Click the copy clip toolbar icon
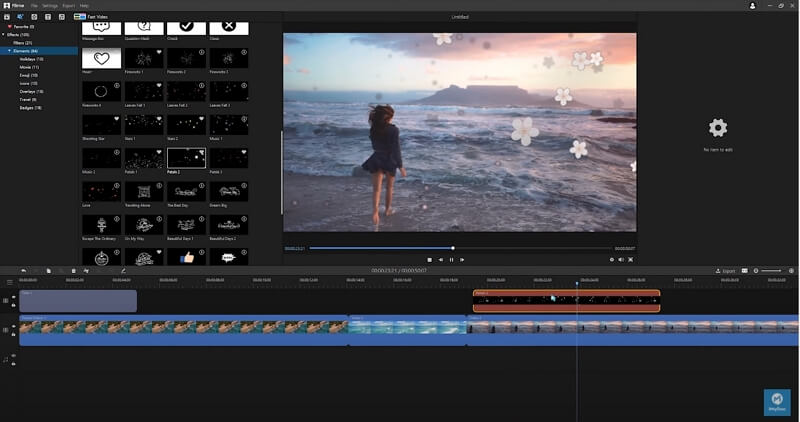The width and height of the screenshot is (800, 422). click(48, 271)
